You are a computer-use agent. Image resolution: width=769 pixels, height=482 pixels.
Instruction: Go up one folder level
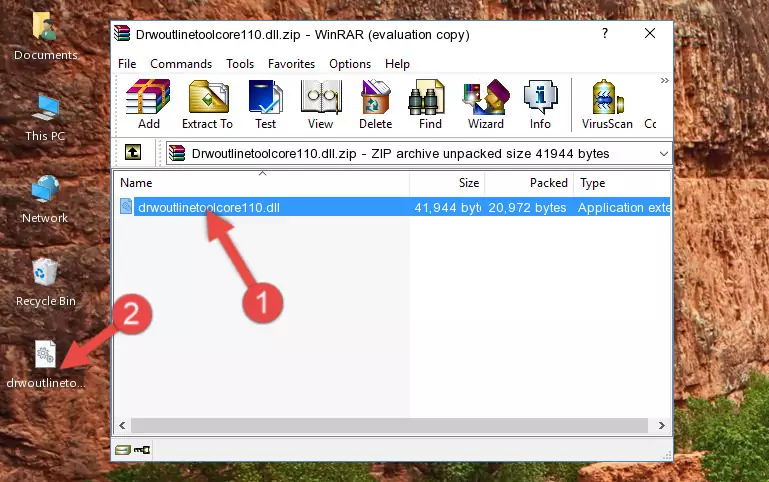(x=133, y=152)
